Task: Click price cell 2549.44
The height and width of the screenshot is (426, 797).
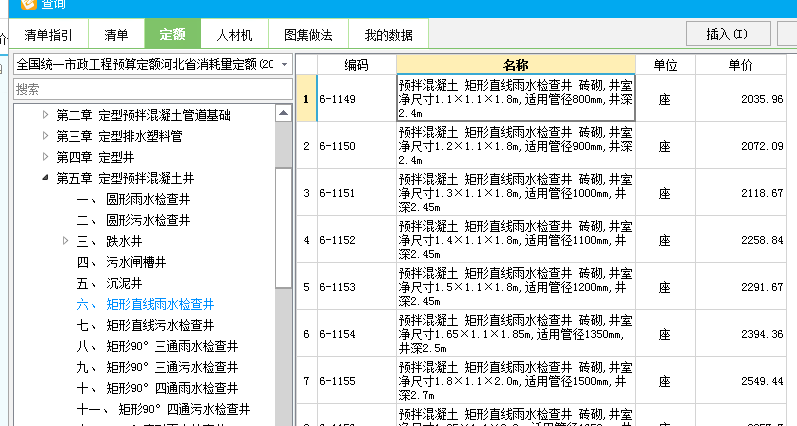Action: coord(740,381)
